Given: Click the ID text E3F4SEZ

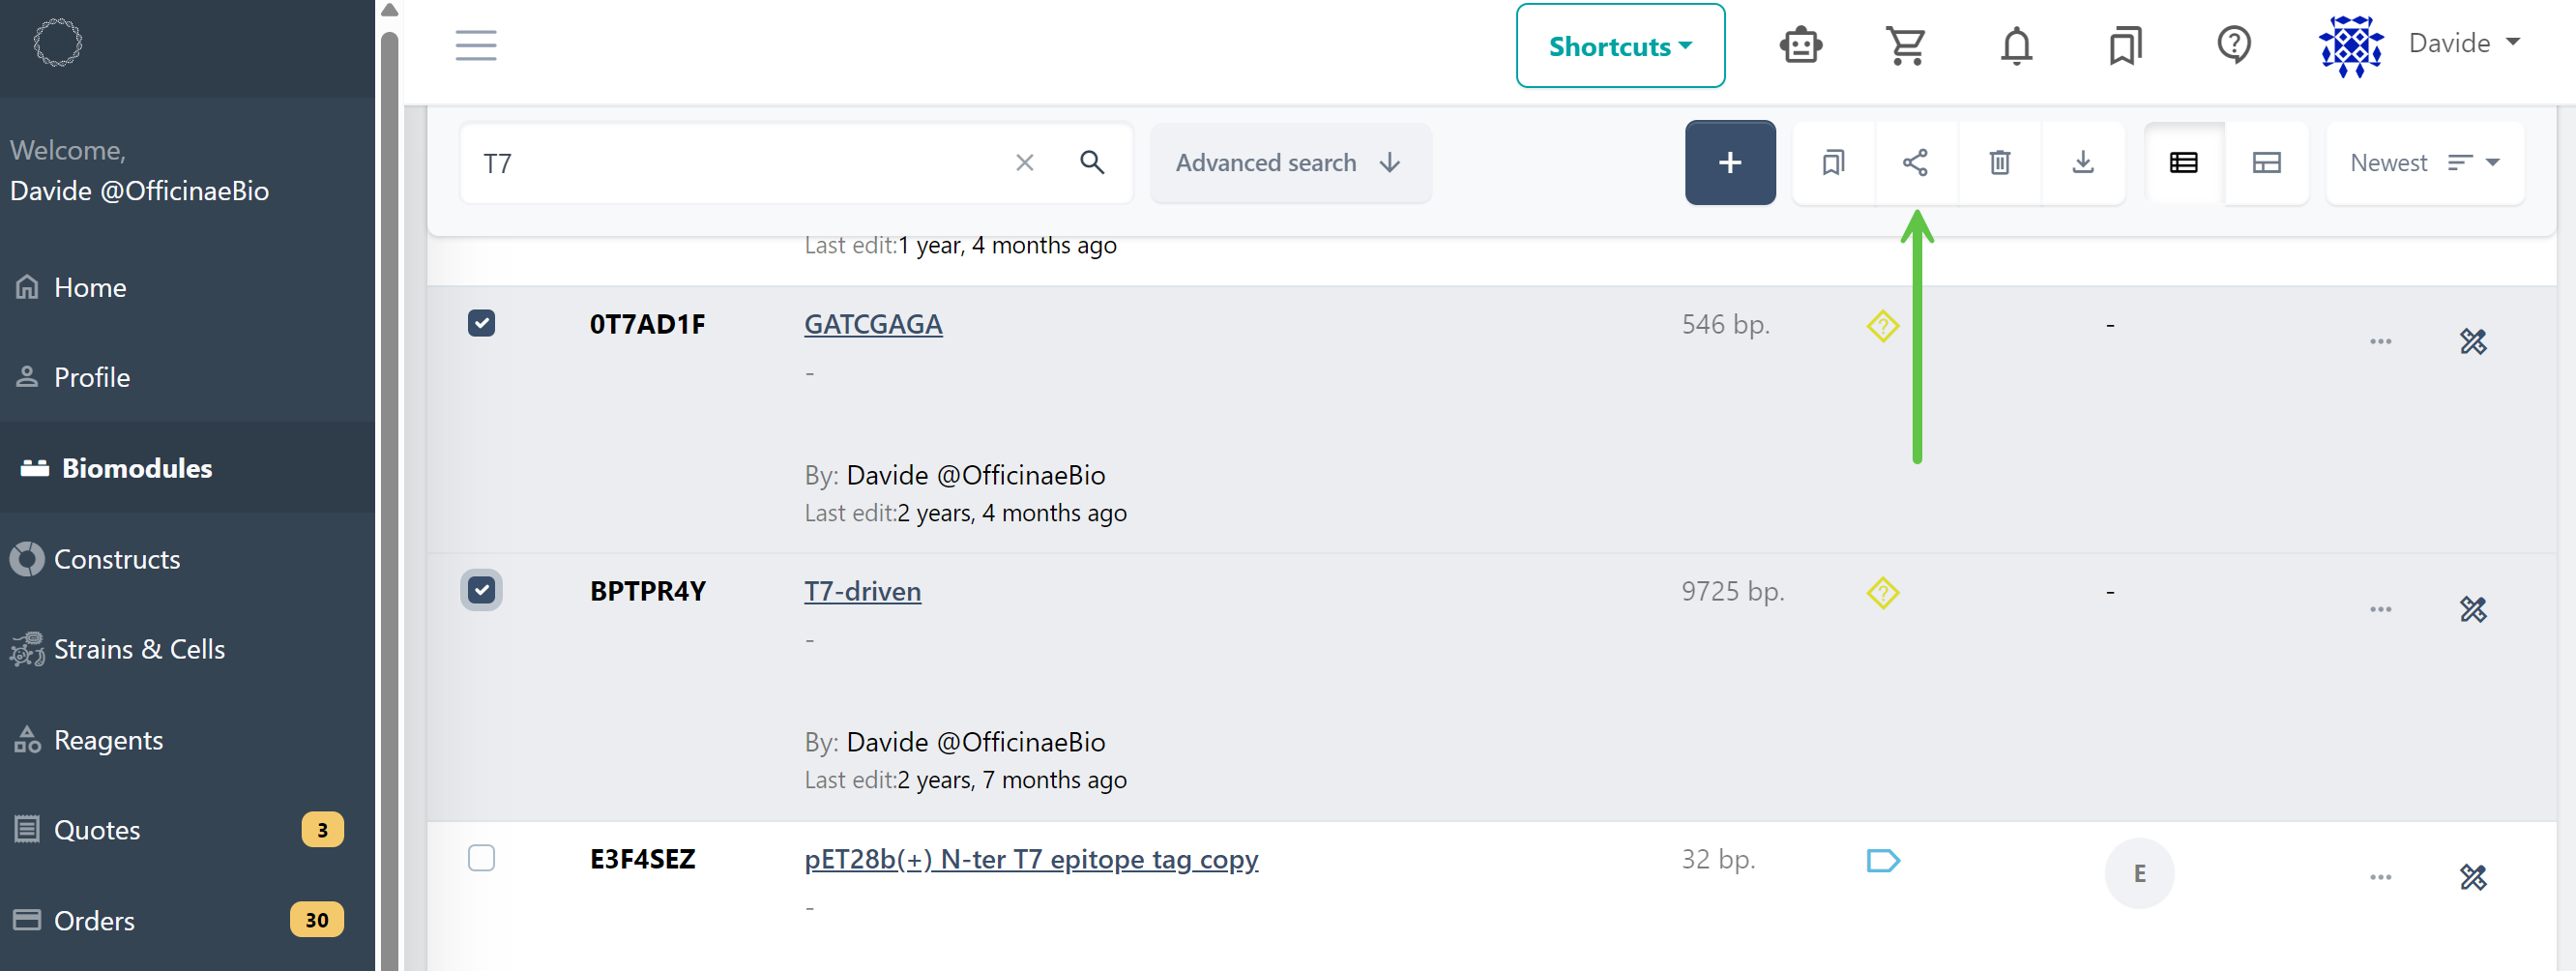Looking at the screenshot, I should [642, 860].
